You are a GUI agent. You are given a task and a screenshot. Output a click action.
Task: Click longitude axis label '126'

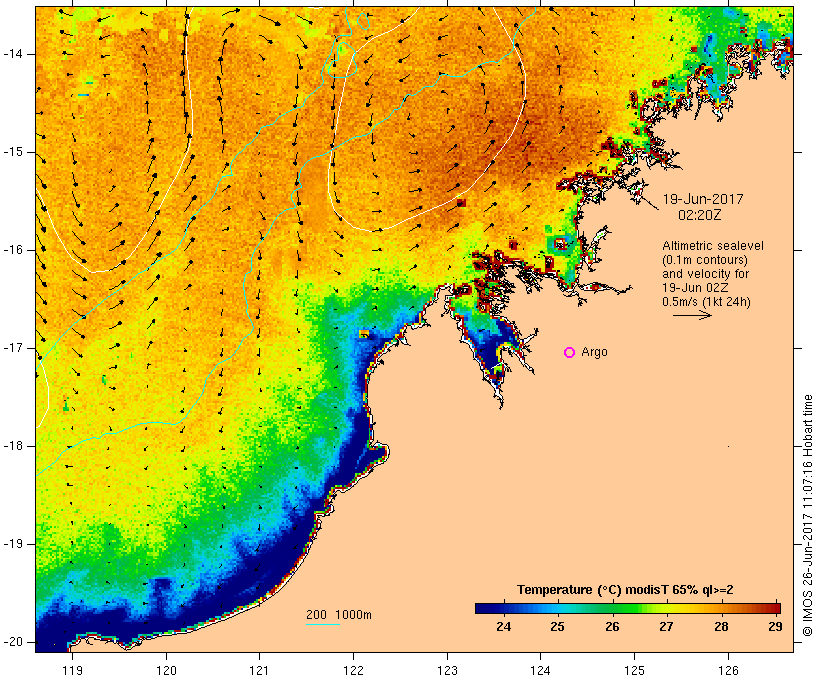728,670
